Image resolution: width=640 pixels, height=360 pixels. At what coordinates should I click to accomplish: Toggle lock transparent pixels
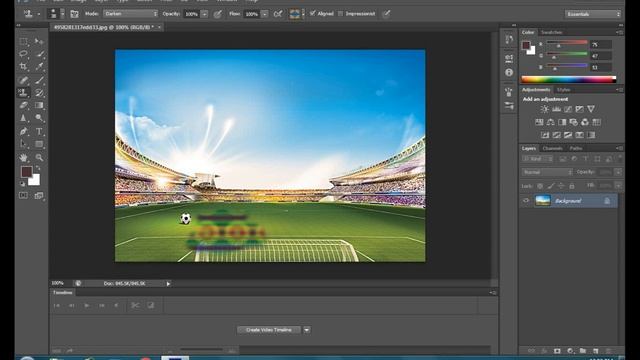point(540,186)
